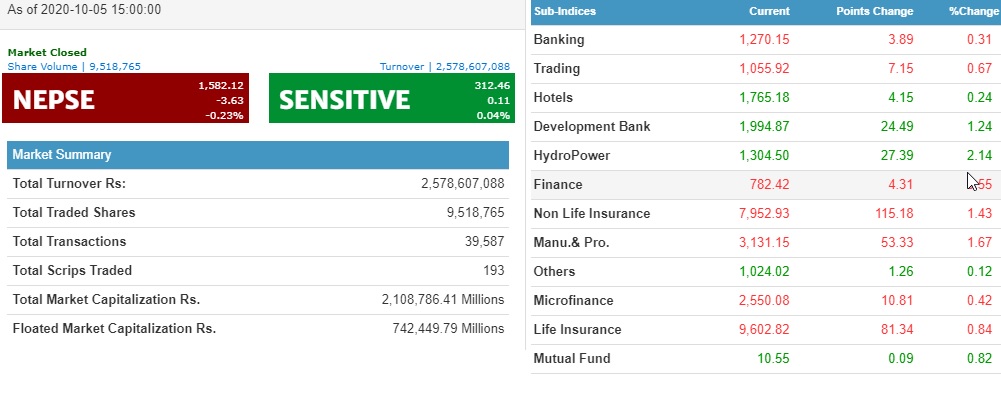The width and height of the screenshot is (1001, 402).
Task: Click the Market Summary header
Action: click(258, 155)
